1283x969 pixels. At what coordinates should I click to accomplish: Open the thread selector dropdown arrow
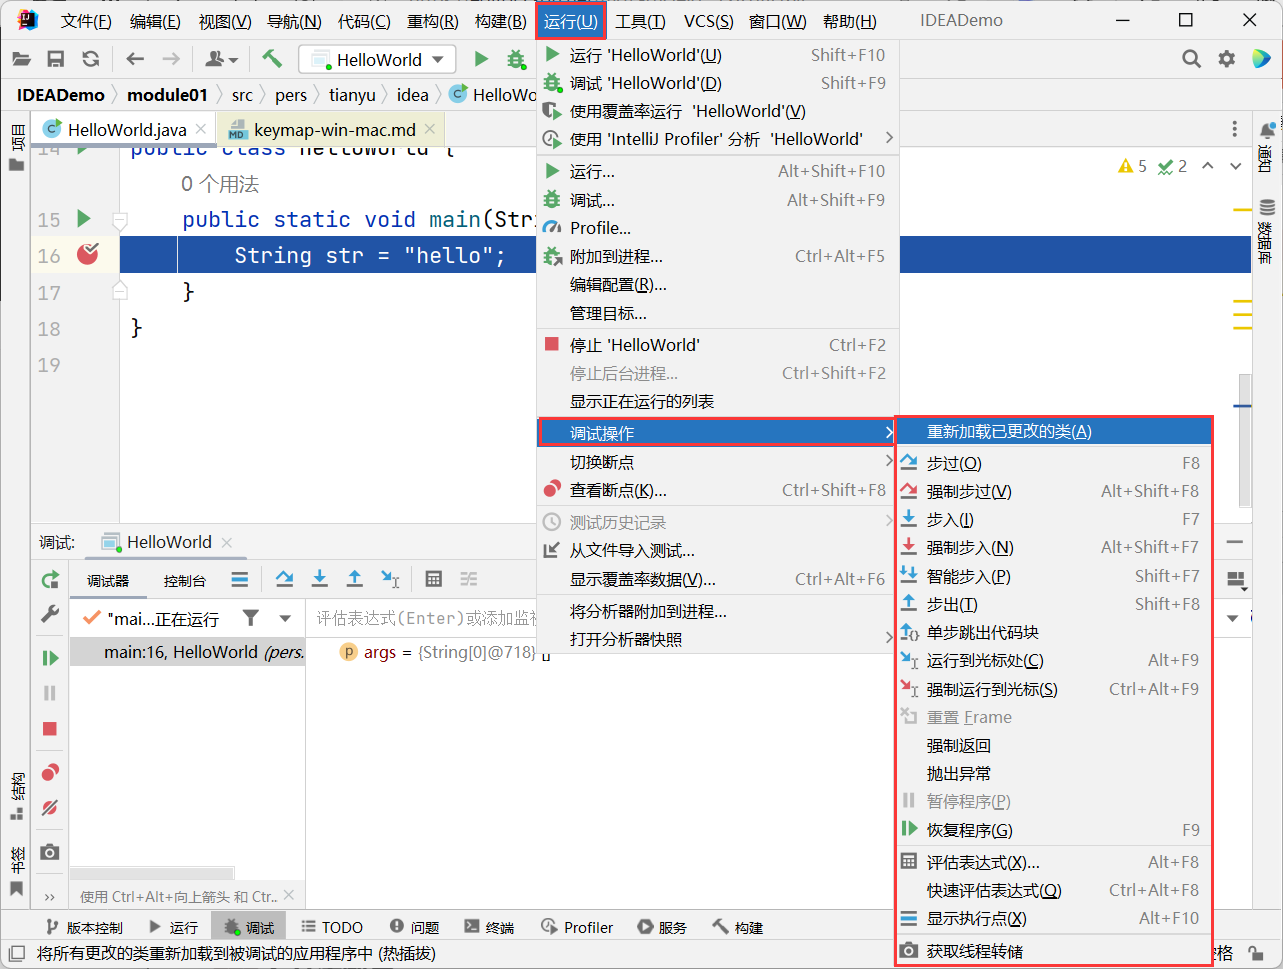coord(285,619)
